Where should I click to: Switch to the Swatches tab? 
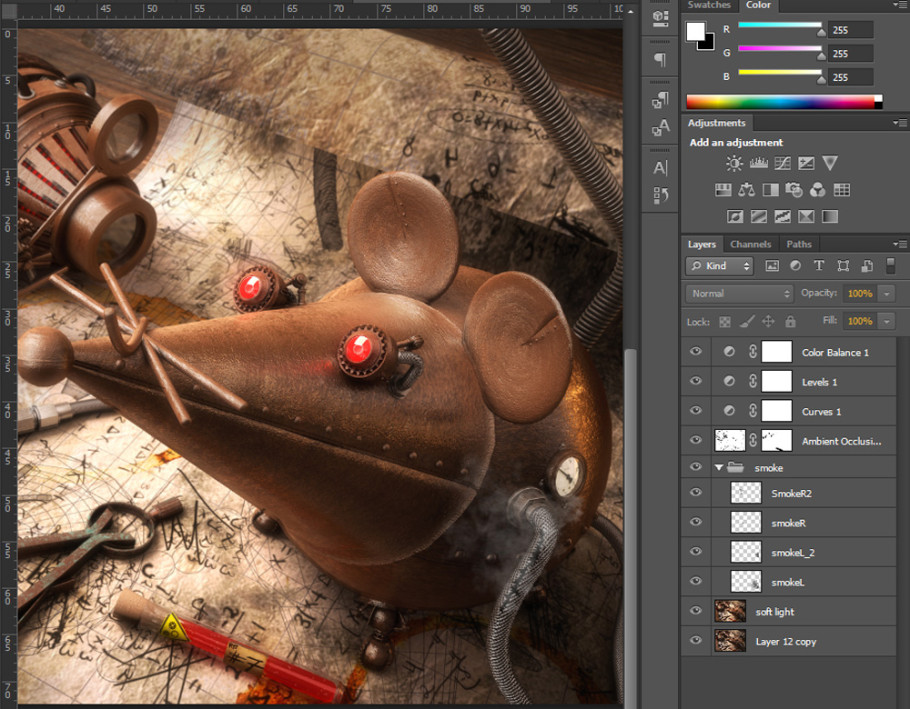tap(709, 5)
